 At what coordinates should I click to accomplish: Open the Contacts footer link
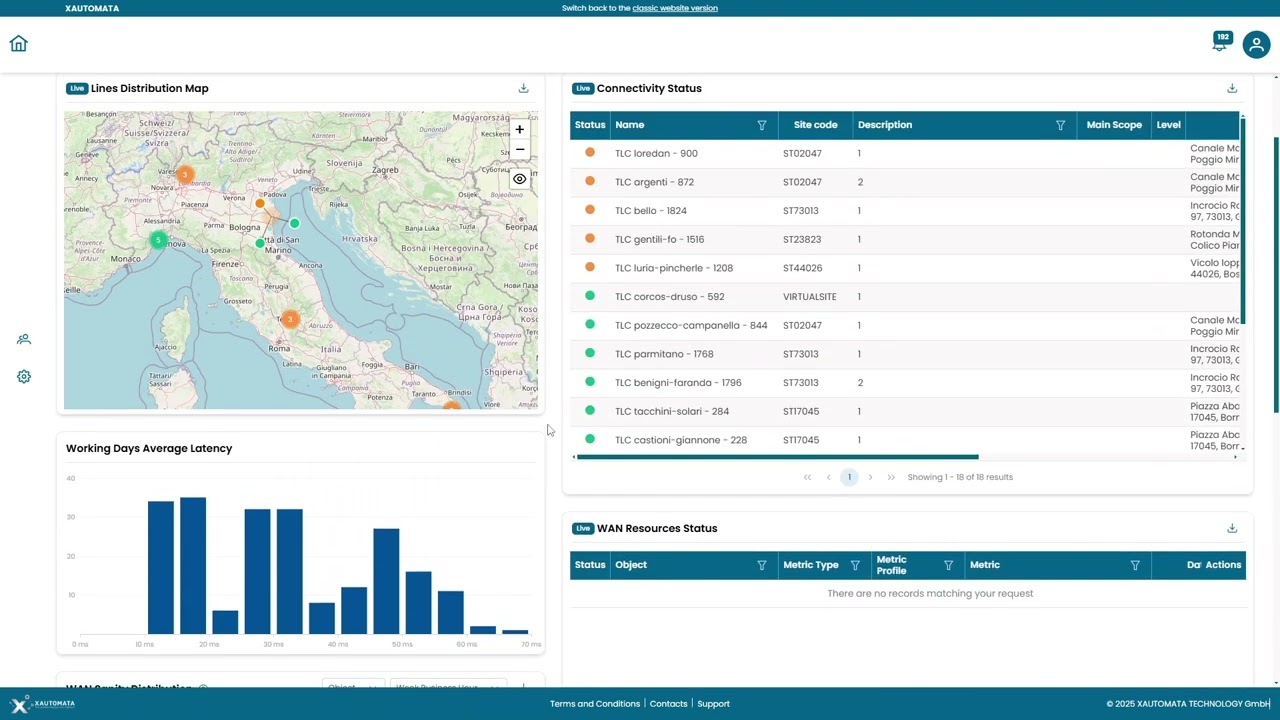click(x=668, y=704)
